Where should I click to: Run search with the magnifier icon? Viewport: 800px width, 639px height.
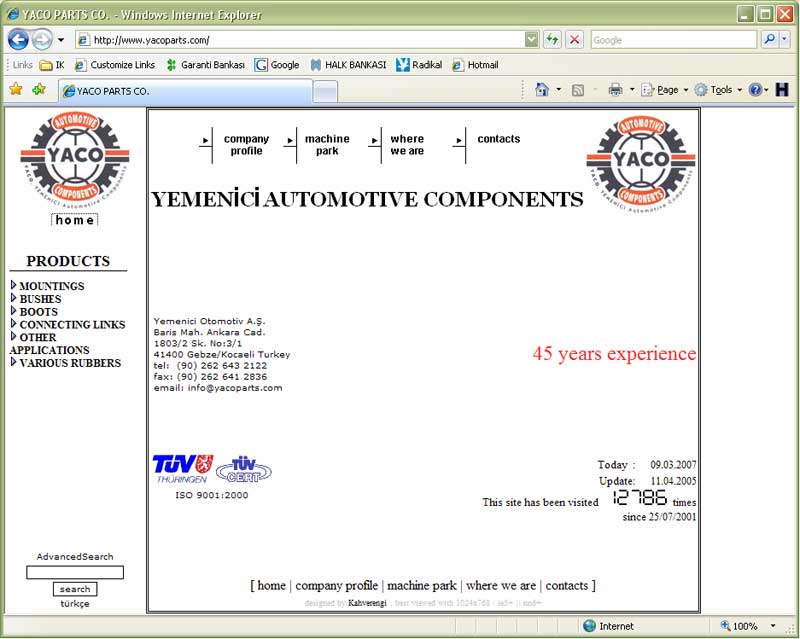pos(769,39)
